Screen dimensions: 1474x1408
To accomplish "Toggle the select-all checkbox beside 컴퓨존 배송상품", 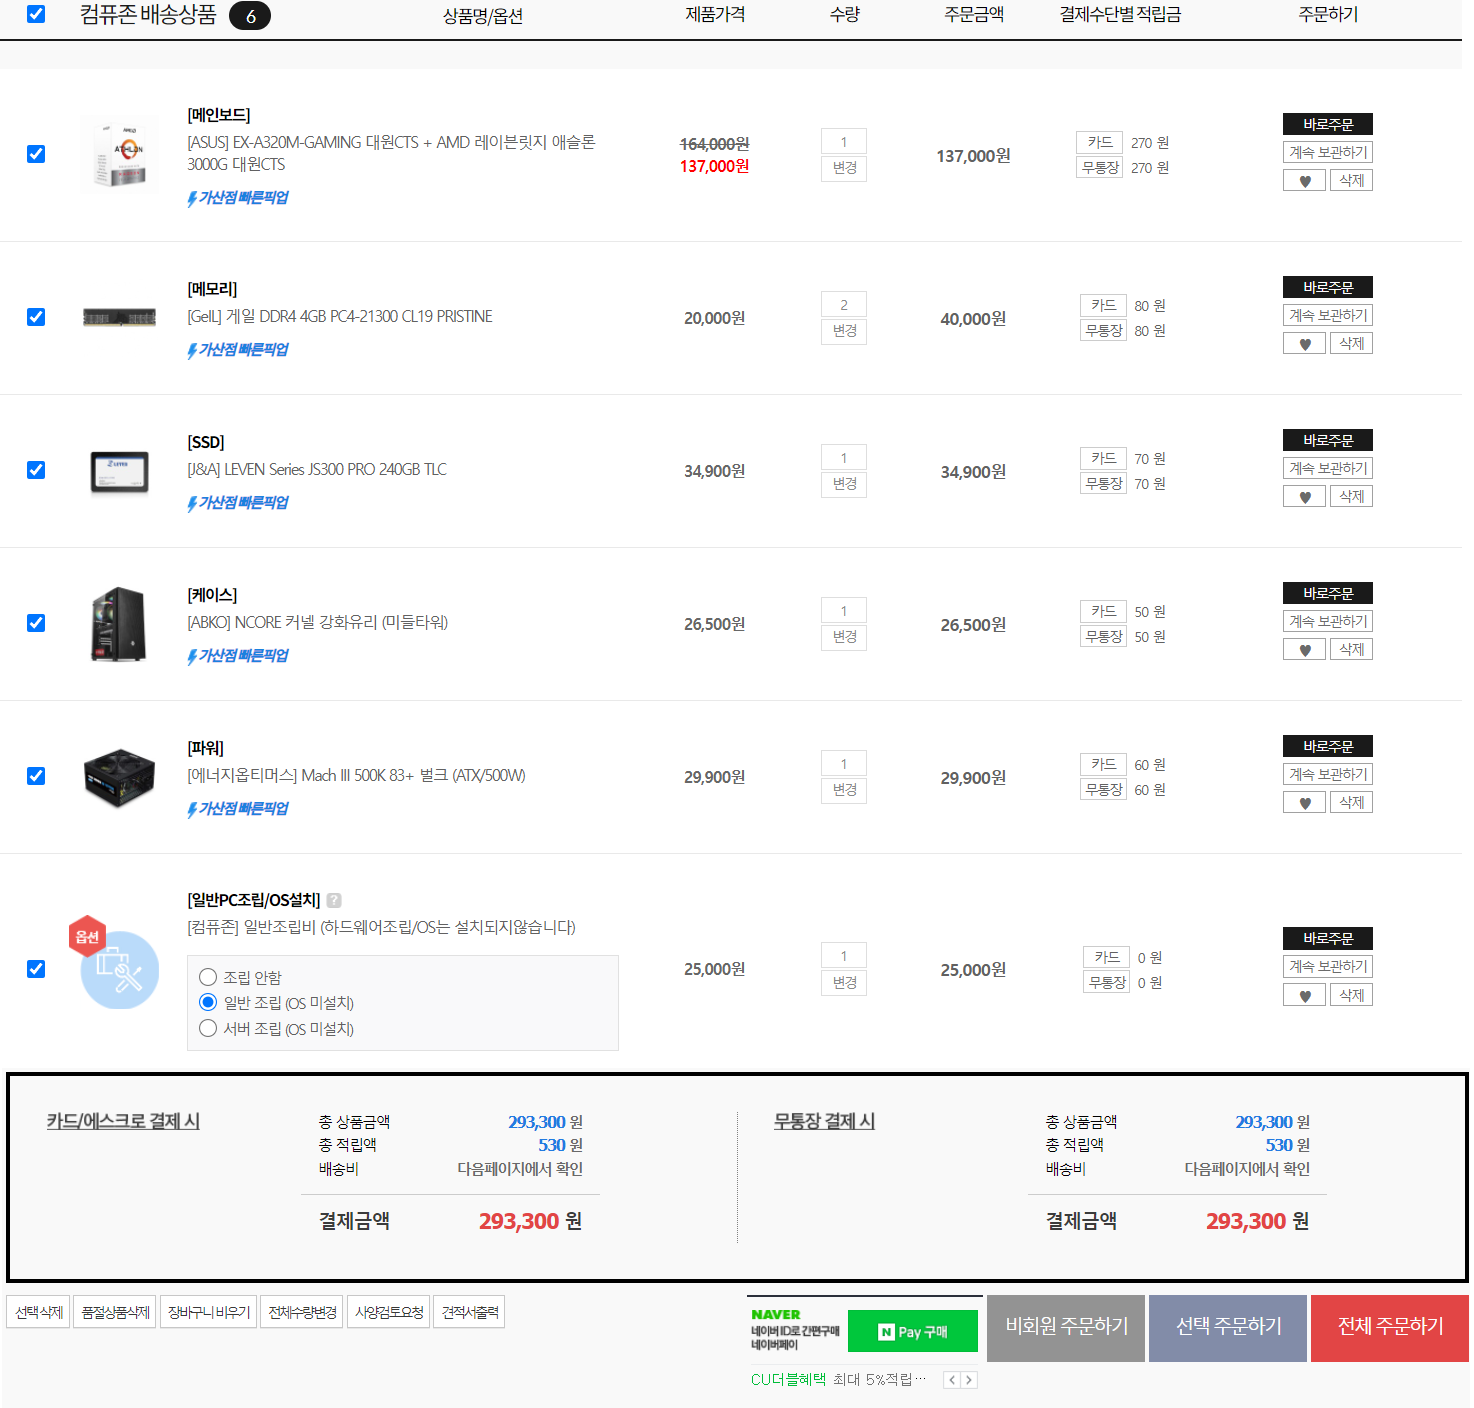I will click(x=36, y=14).
